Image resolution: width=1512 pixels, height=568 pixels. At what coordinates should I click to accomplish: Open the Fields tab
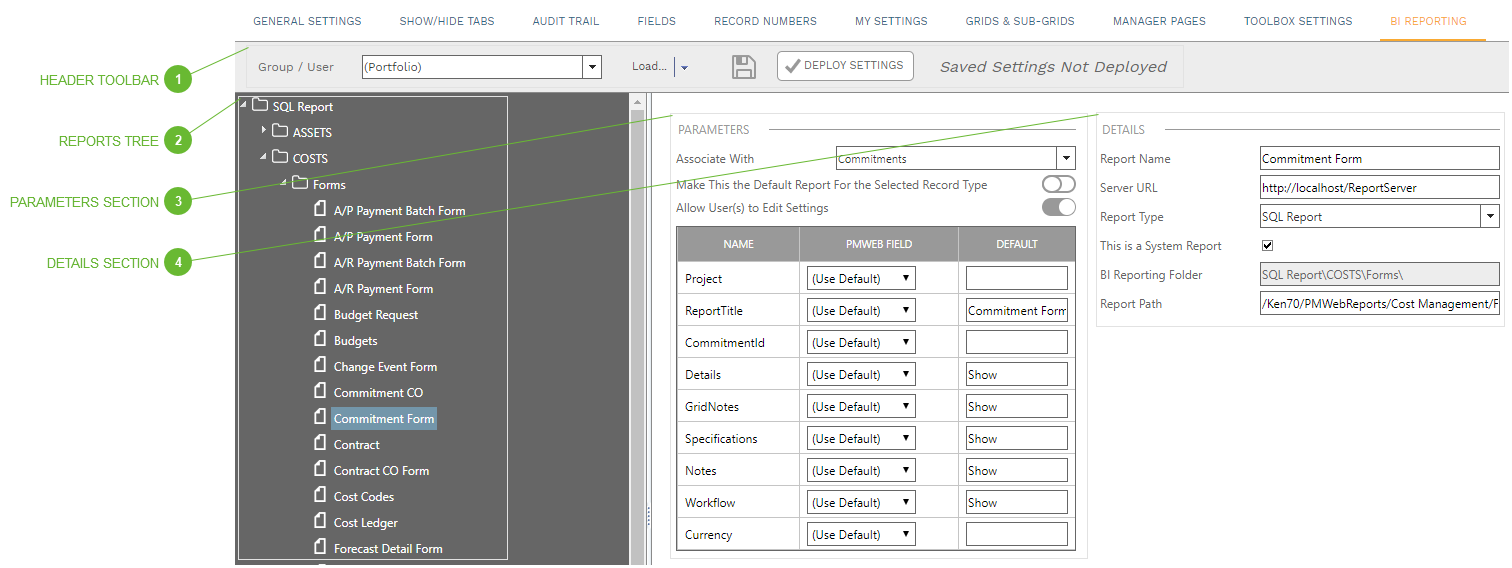[x=657, y=21]
